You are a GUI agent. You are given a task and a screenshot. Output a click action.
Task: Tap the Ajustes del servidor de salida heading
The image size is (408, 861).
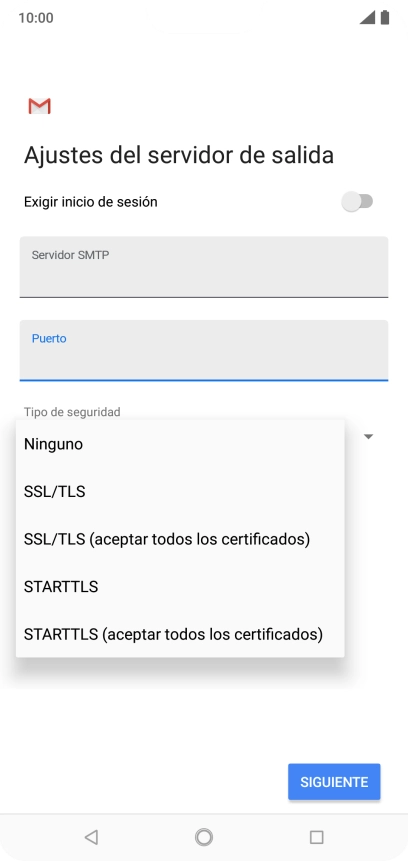click(178, 155)
